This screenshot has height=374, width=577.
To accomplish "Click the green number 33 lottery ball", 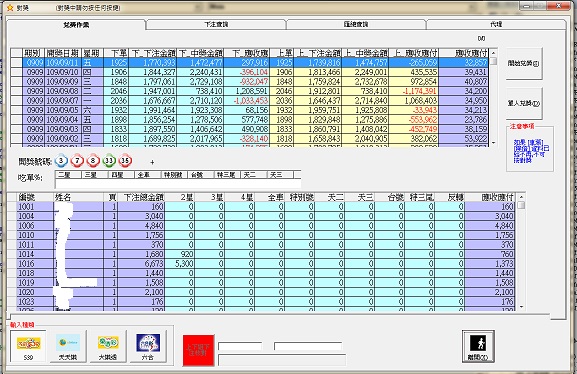I will coord(109,161).
